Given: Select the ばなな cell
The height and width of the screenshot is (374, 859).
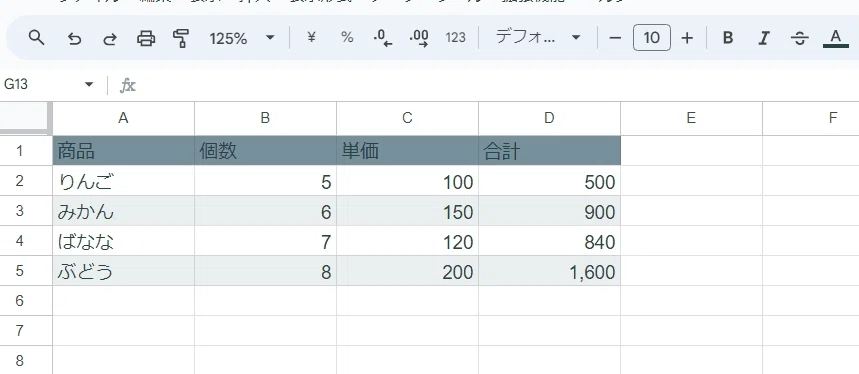Looking at the screenshot, I should coord(123,241).
